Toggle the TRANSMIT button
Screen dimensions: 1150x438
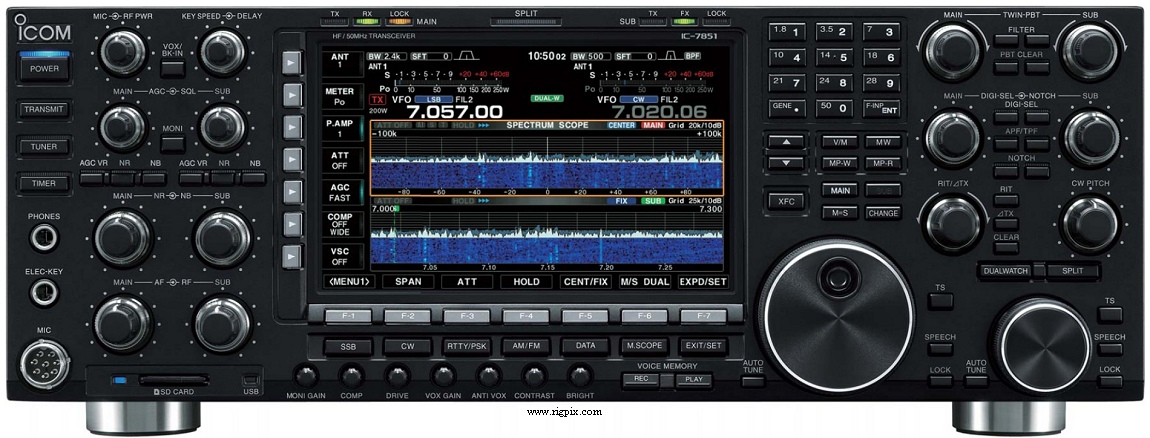pos(45,109)
